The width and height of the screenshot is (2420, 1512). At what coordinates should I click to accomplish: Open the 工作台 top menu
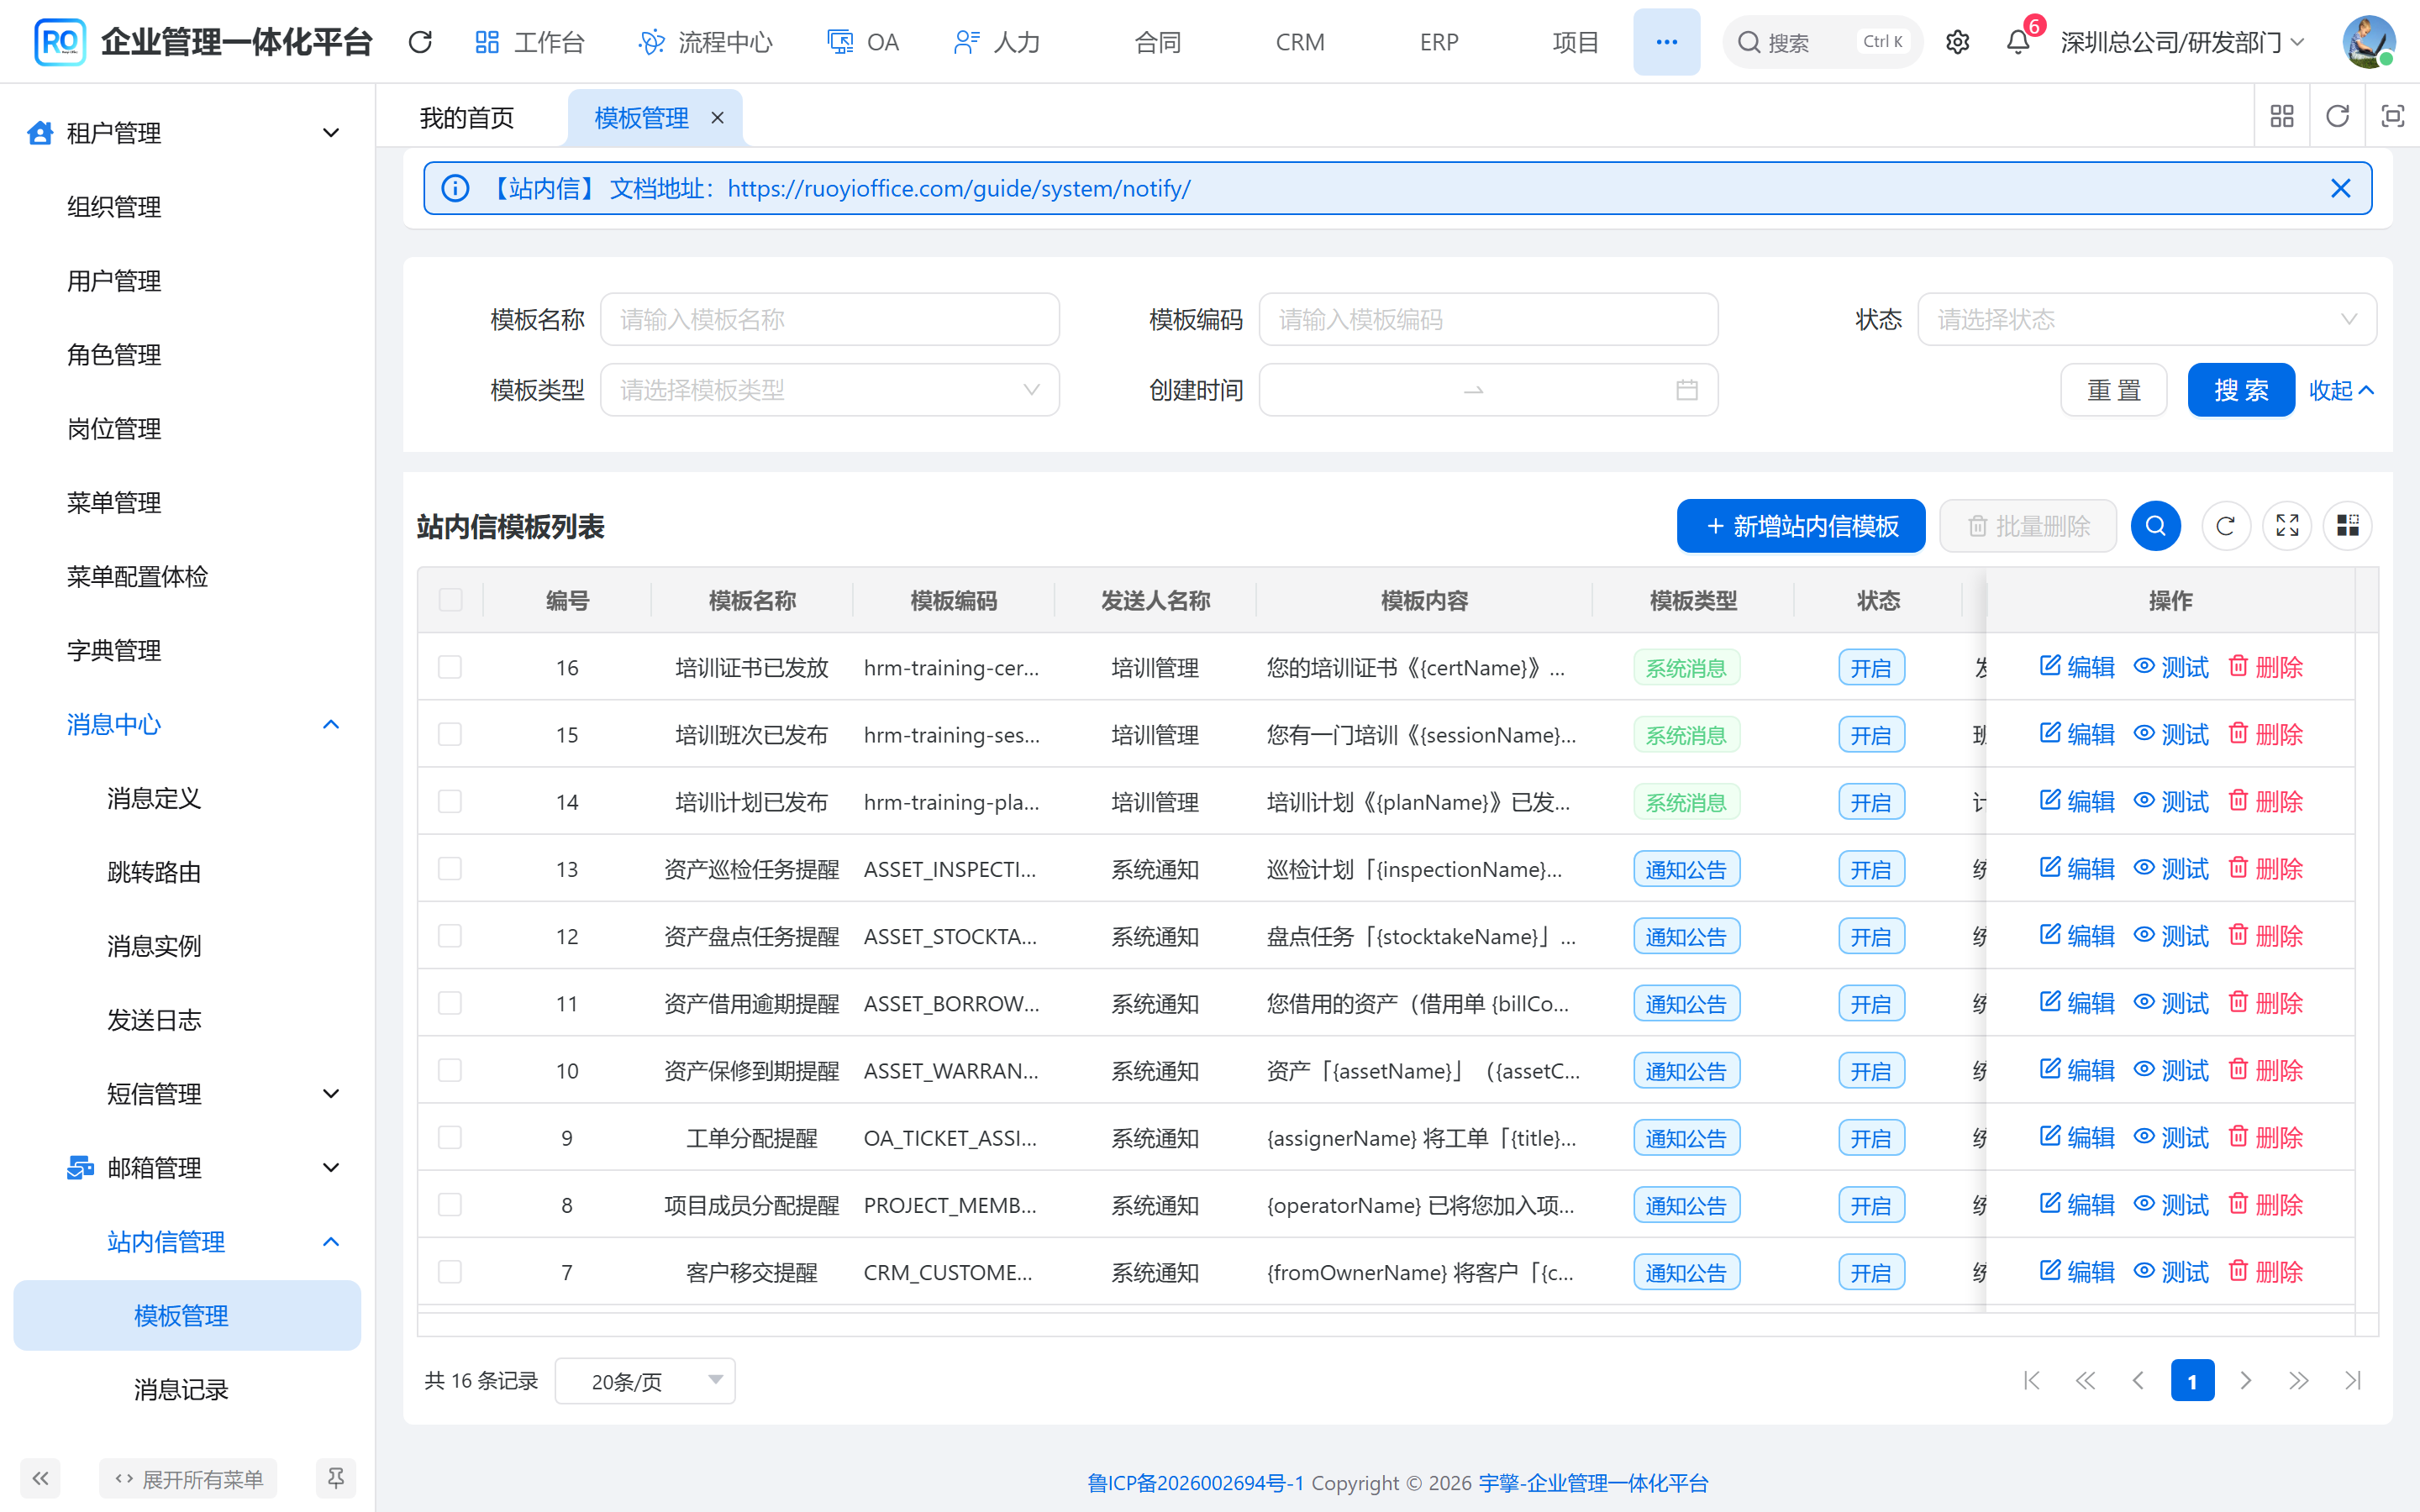529,42
